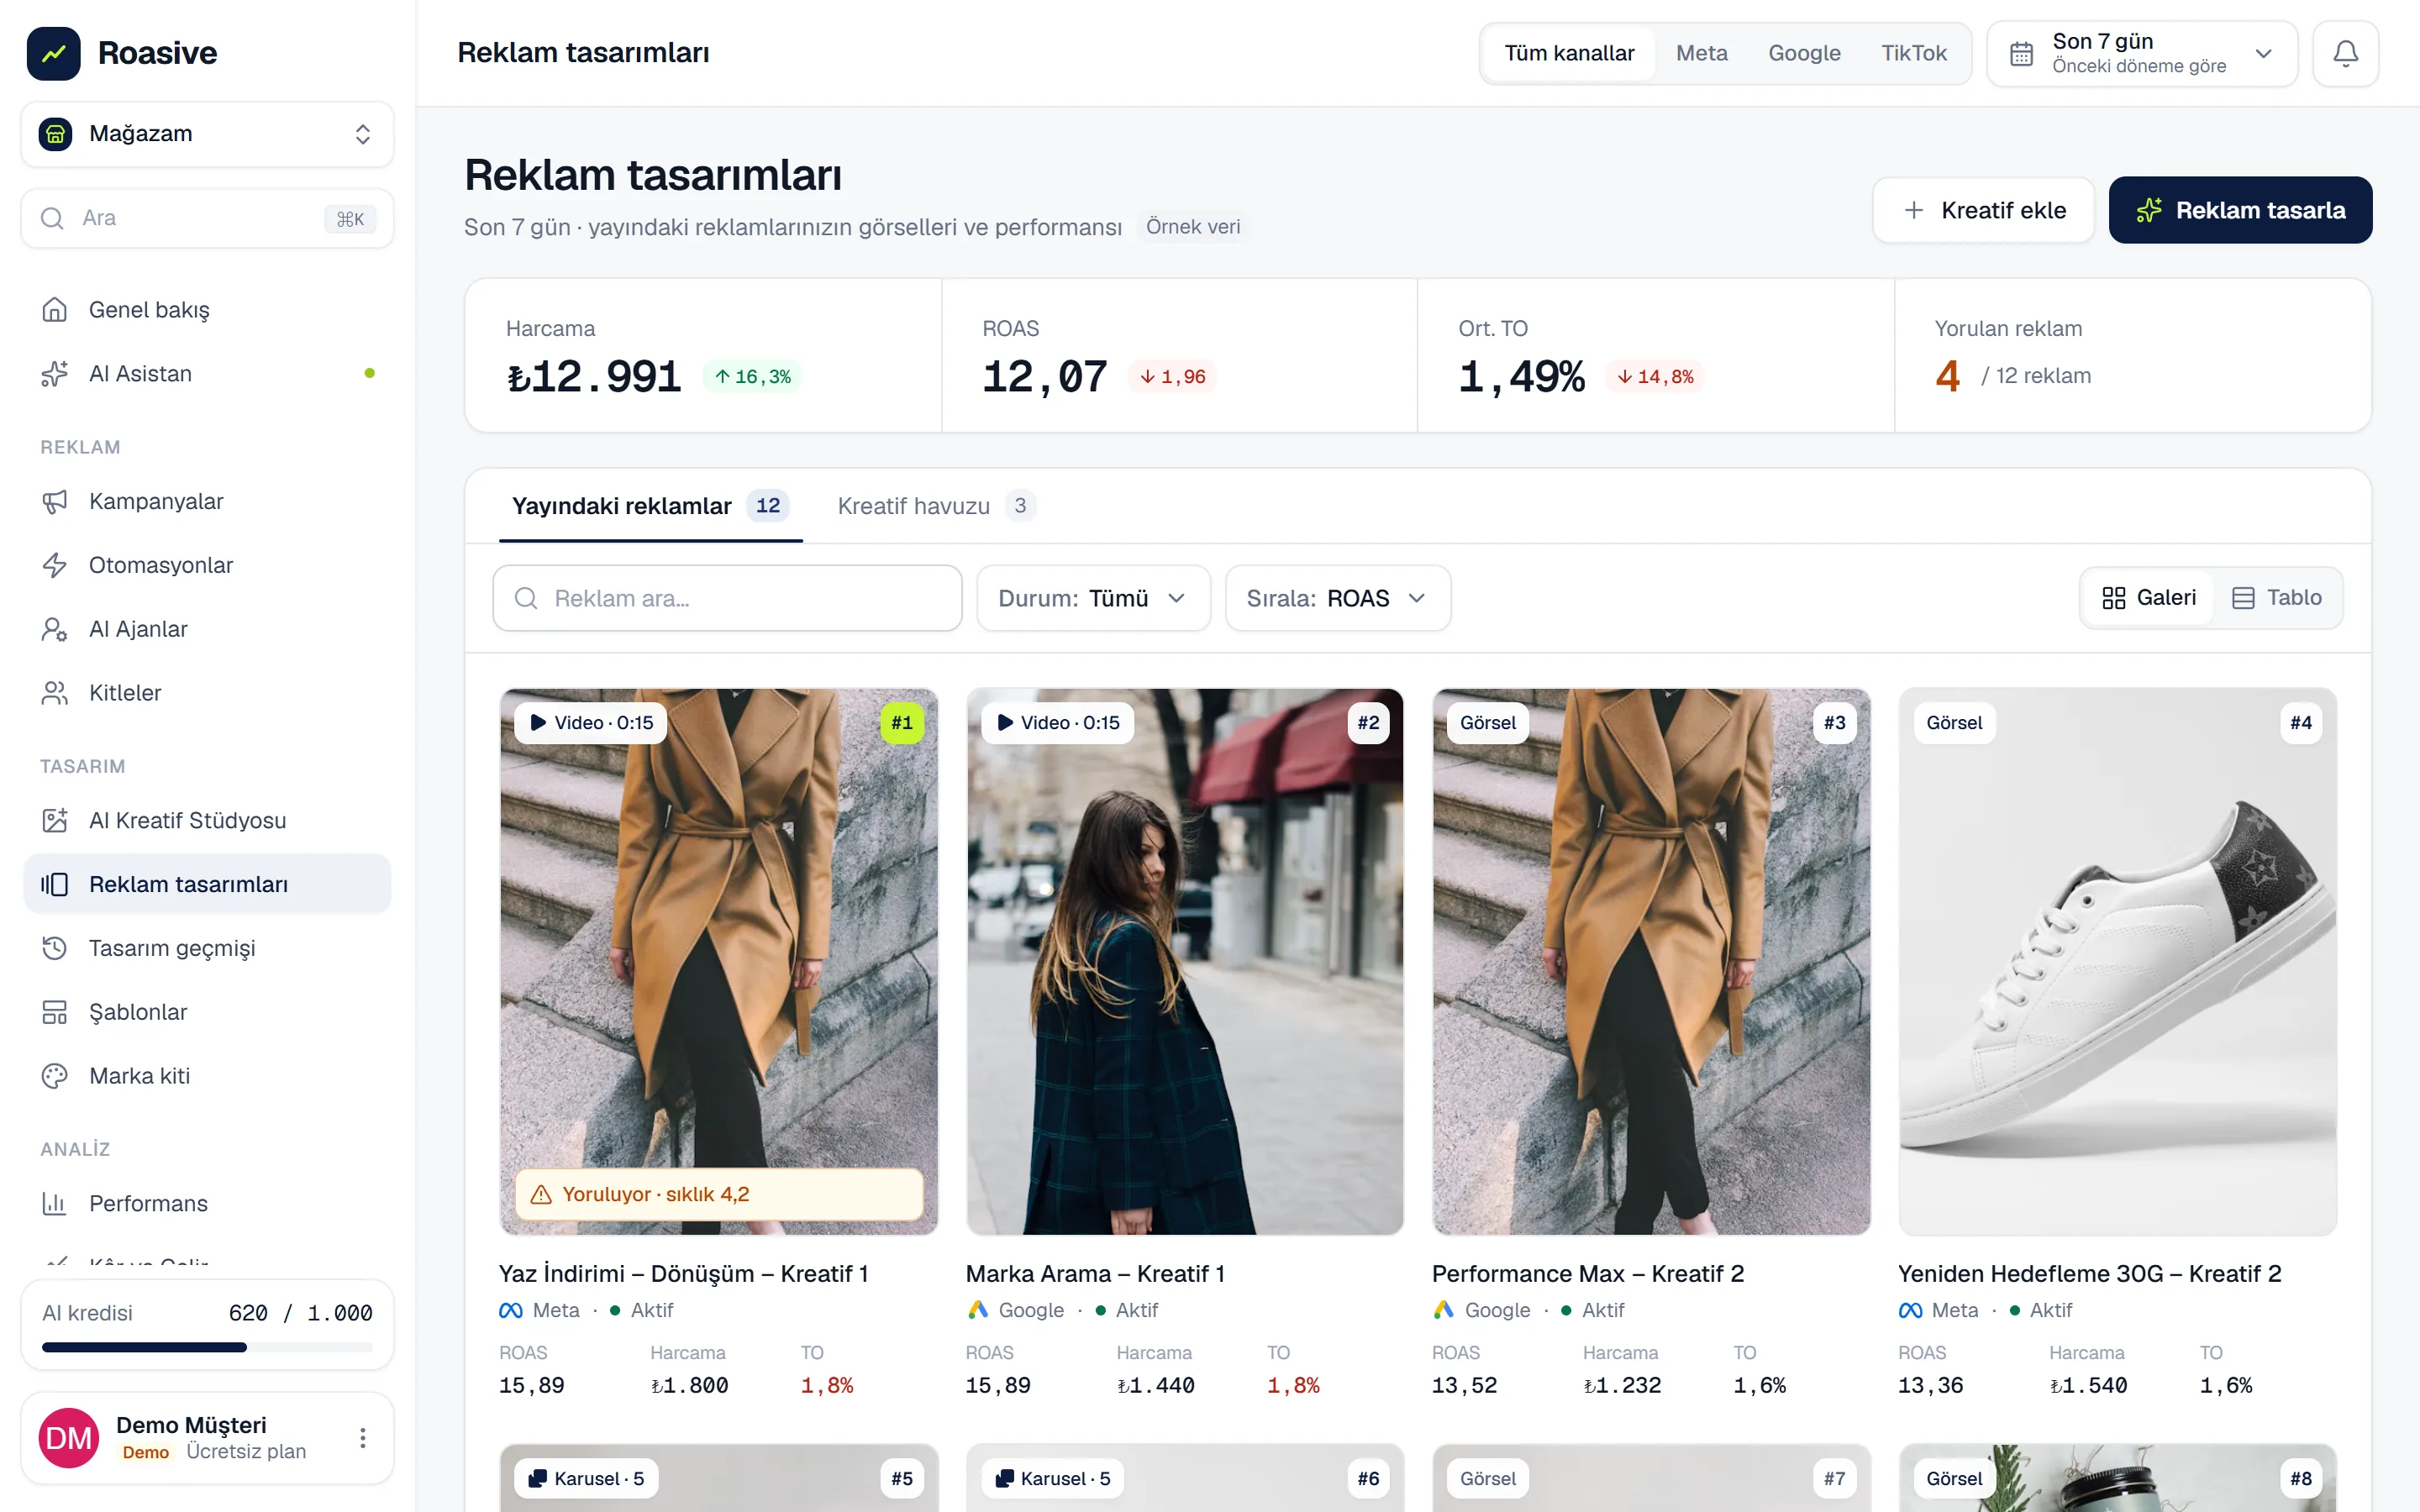
Task: Click the Mağazam store icon
Action: click(x=56, y=133)
